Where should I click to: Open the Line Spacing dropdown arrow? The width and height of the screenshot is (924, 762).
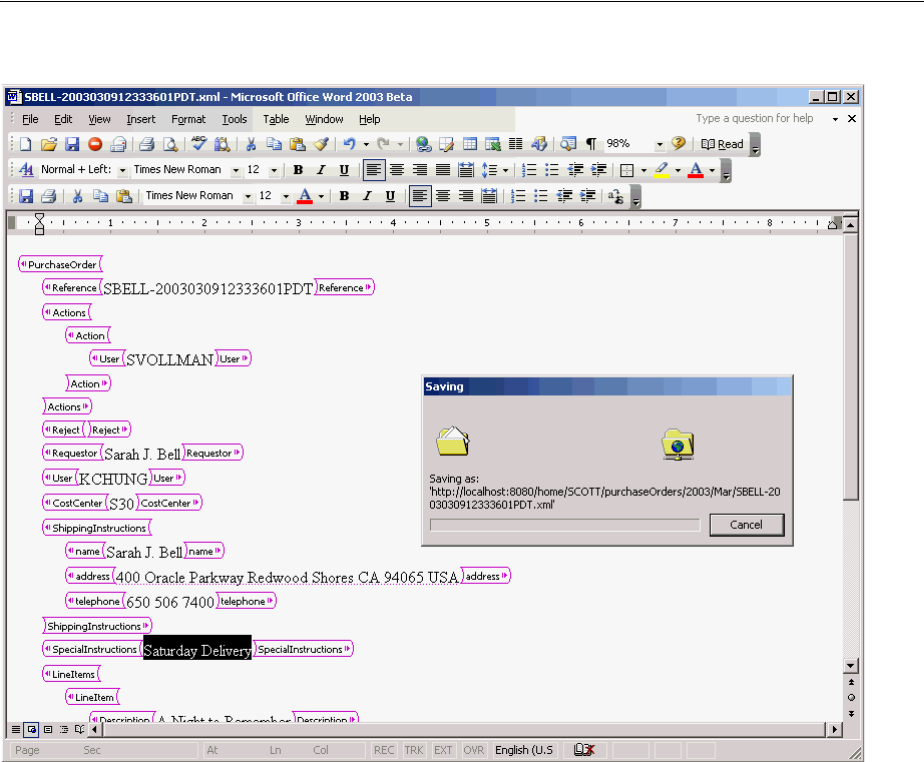pyautogui.click(x=506, y=171)
